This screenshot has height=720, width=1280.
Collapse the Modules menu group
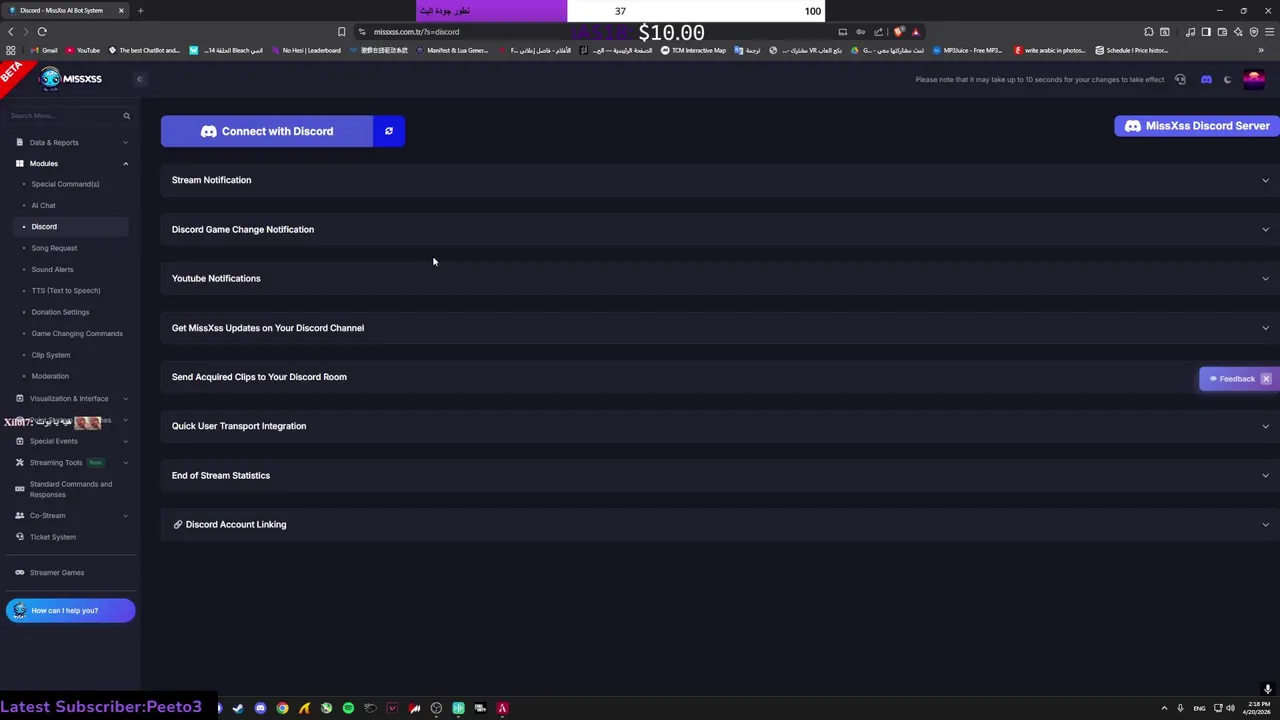(70, 163)
